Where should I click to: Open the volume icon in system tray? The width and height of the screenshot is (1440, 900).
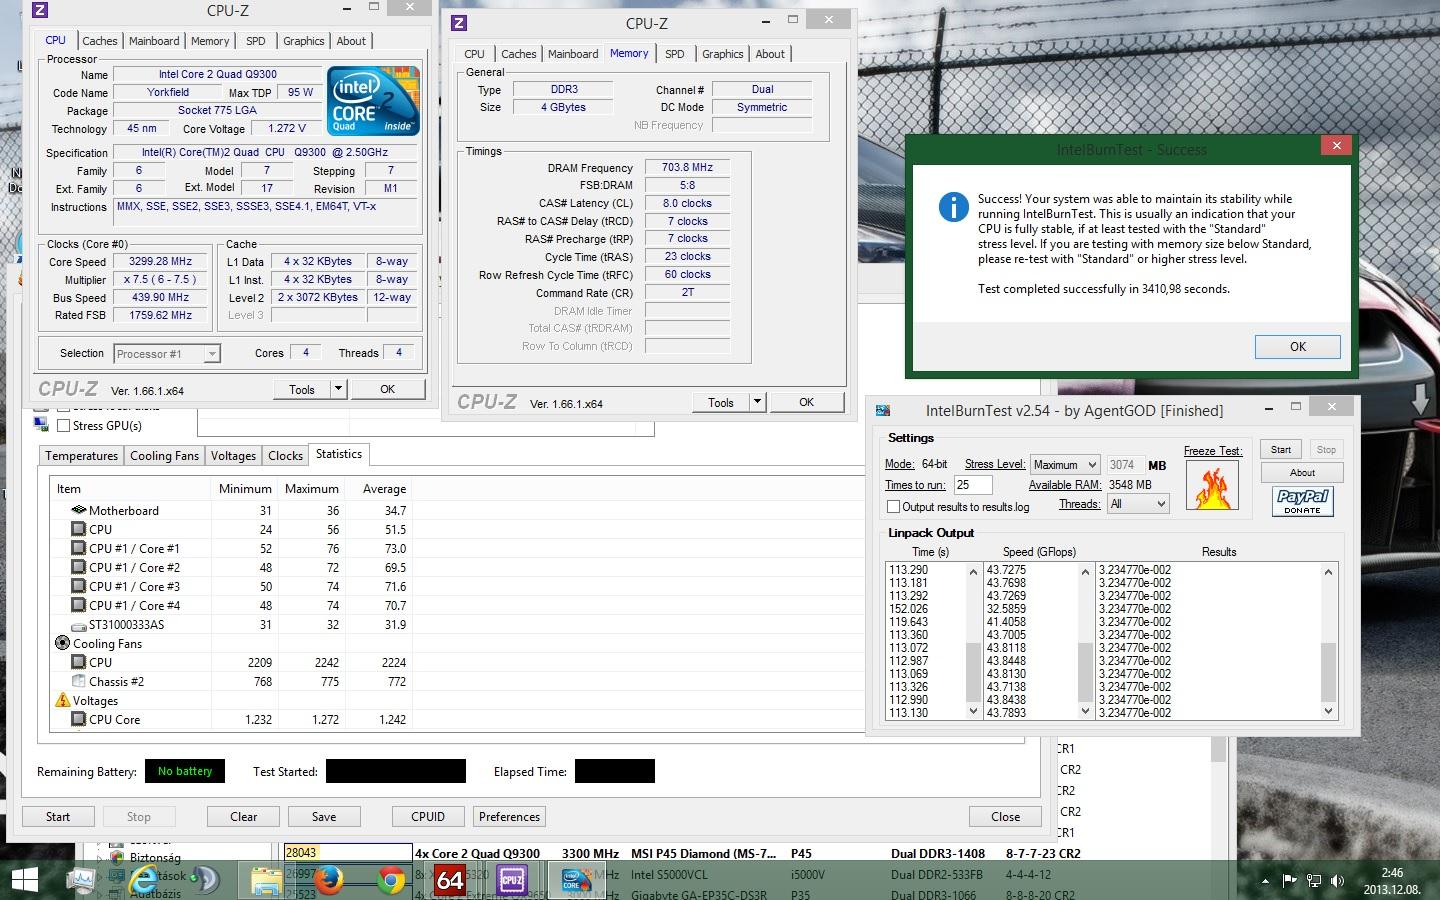point(1336,880)
